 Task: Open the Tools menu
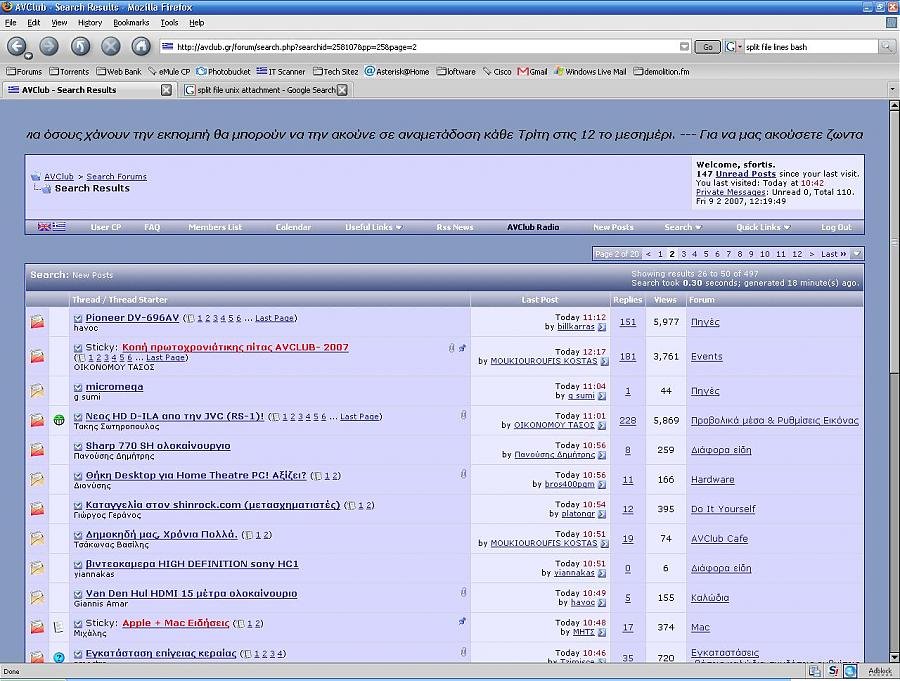coord(169,22)
